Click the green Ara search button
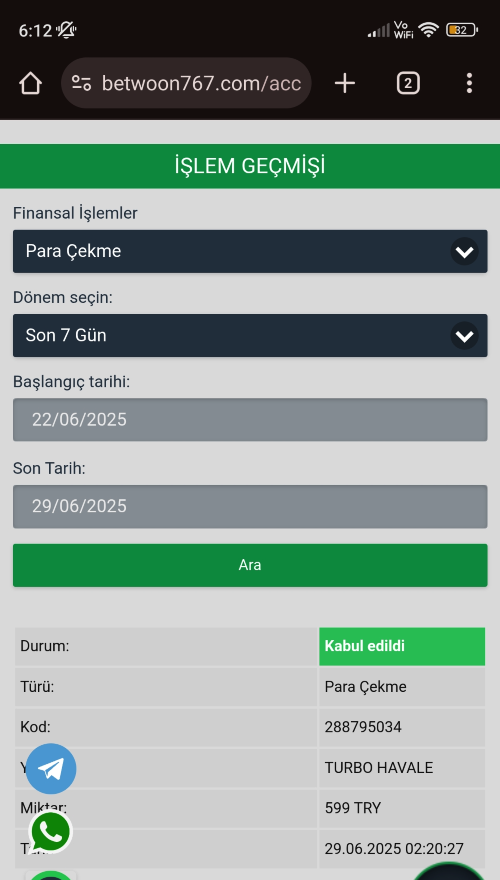This screenshot has height=880, width=500. 250,565
